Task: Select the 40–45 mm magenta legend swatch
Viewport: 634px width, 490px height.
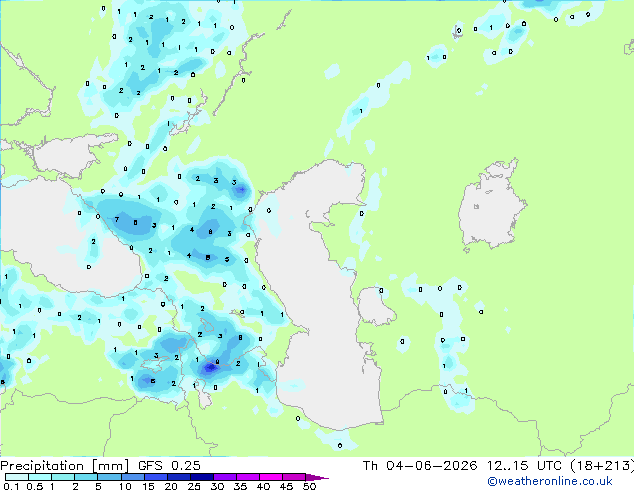Action: (x=271, y=477)
